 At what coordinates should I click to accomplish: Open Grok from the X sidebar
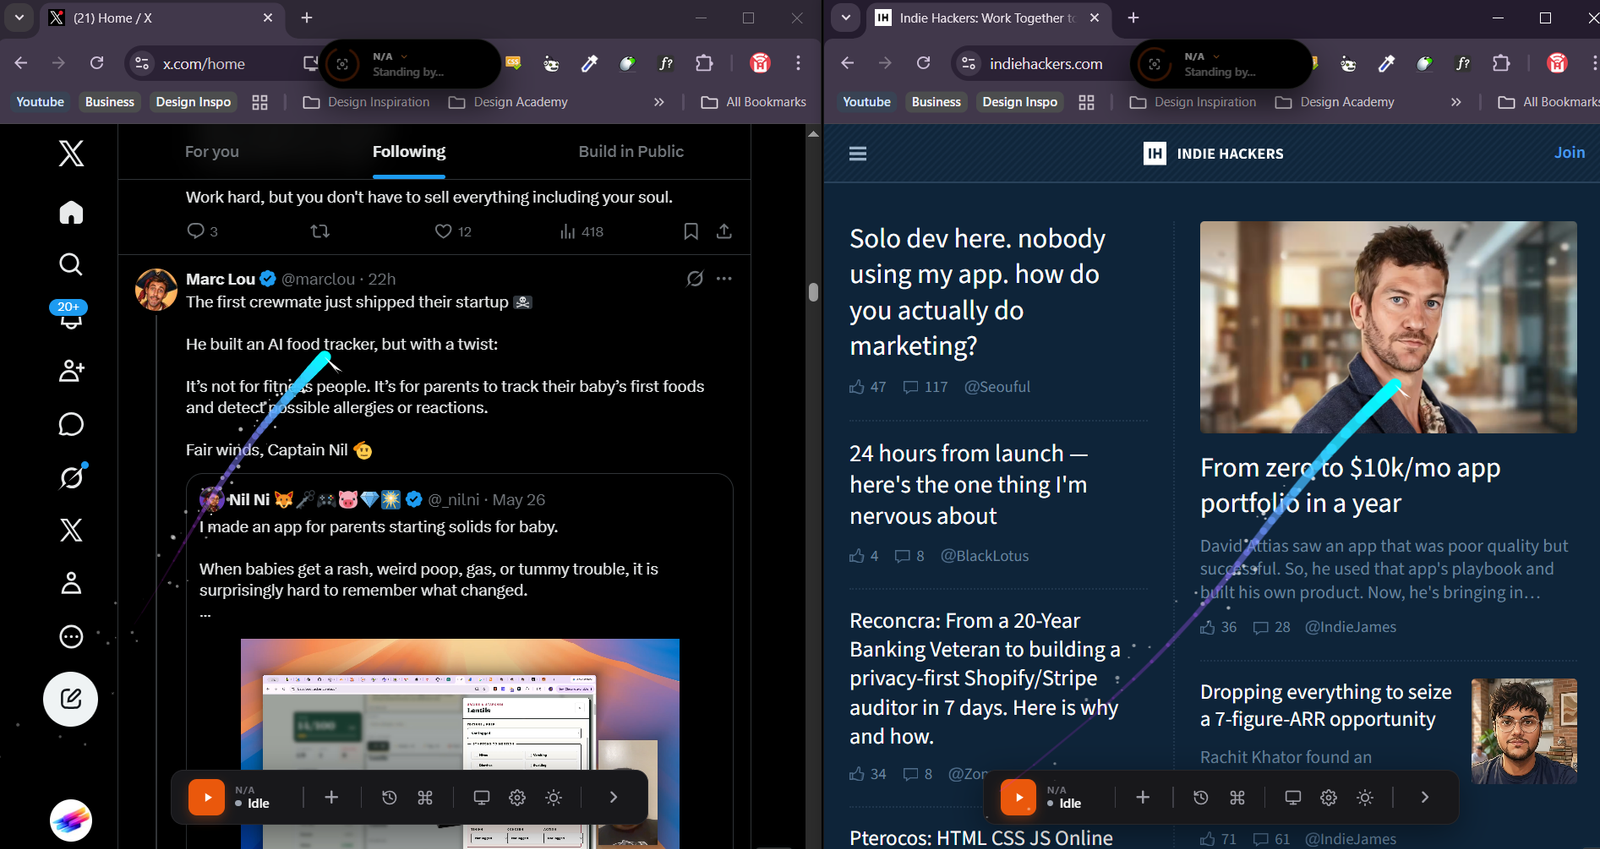tap(71, 477)
